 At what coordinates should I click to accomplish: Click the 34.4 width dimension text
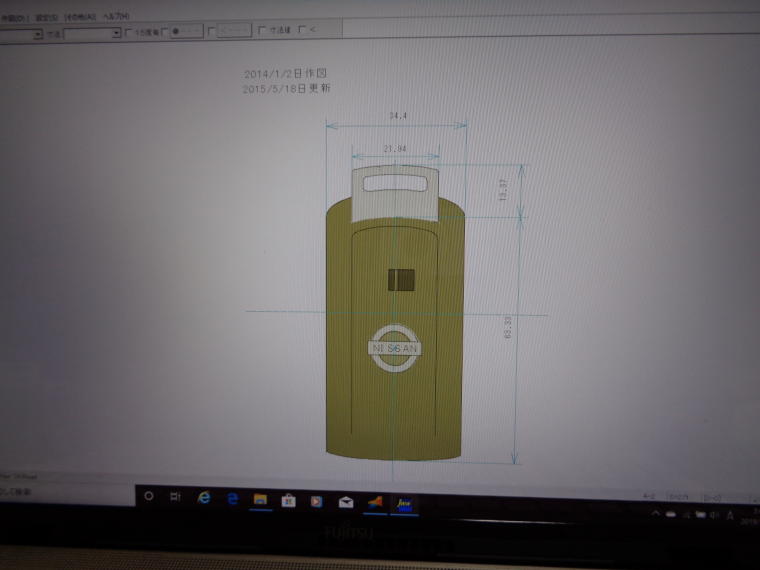pos(398,116)
